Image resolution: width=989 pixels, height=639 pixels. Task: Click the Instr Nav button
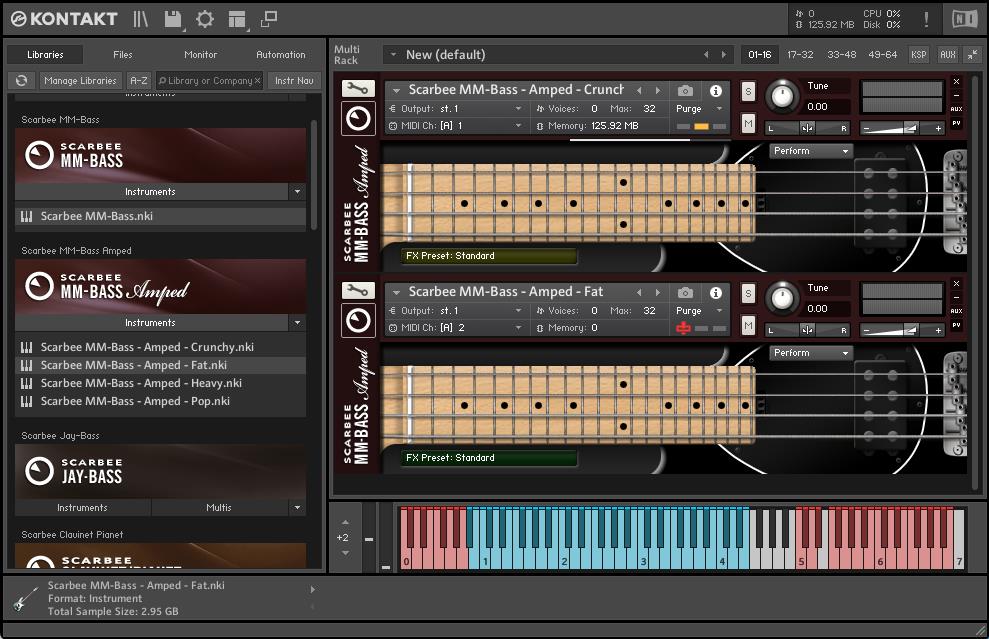click(294, 81)
